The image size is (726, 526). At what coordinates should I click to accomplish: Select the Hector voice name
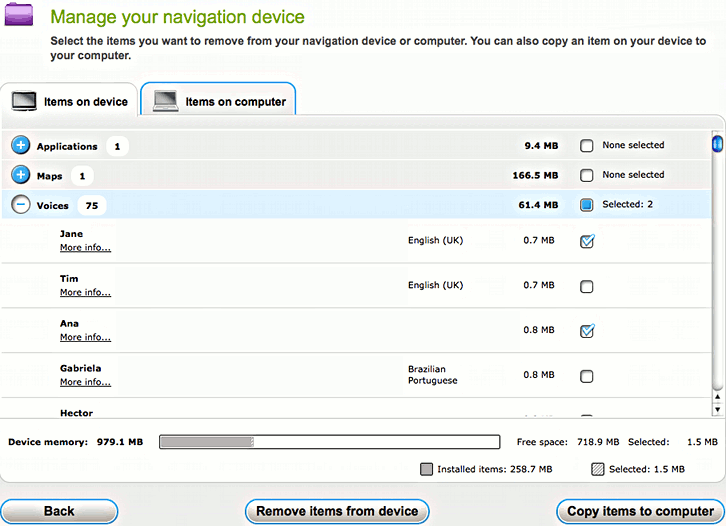(76, 413)
